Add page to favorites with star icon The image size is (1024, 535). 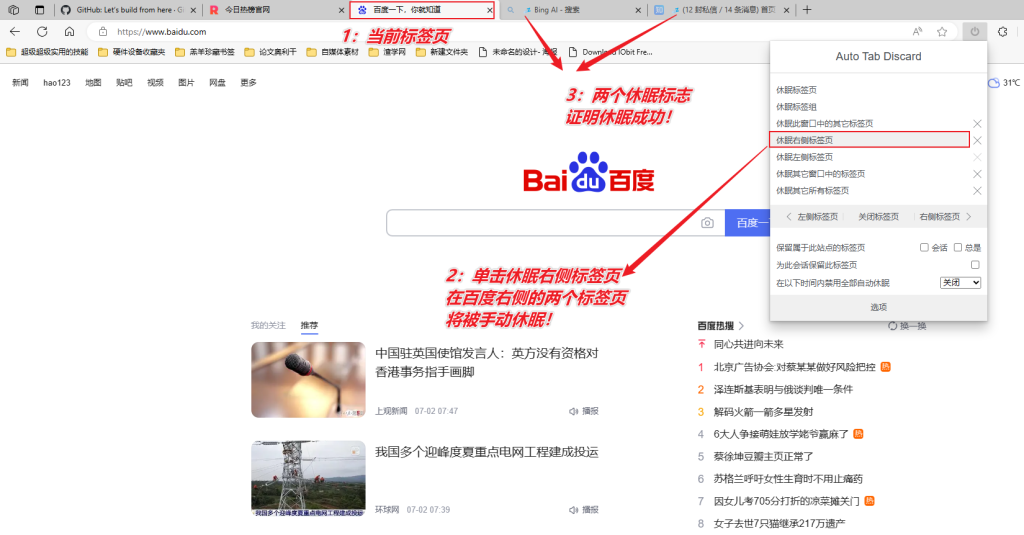click(x=942, y=31)
